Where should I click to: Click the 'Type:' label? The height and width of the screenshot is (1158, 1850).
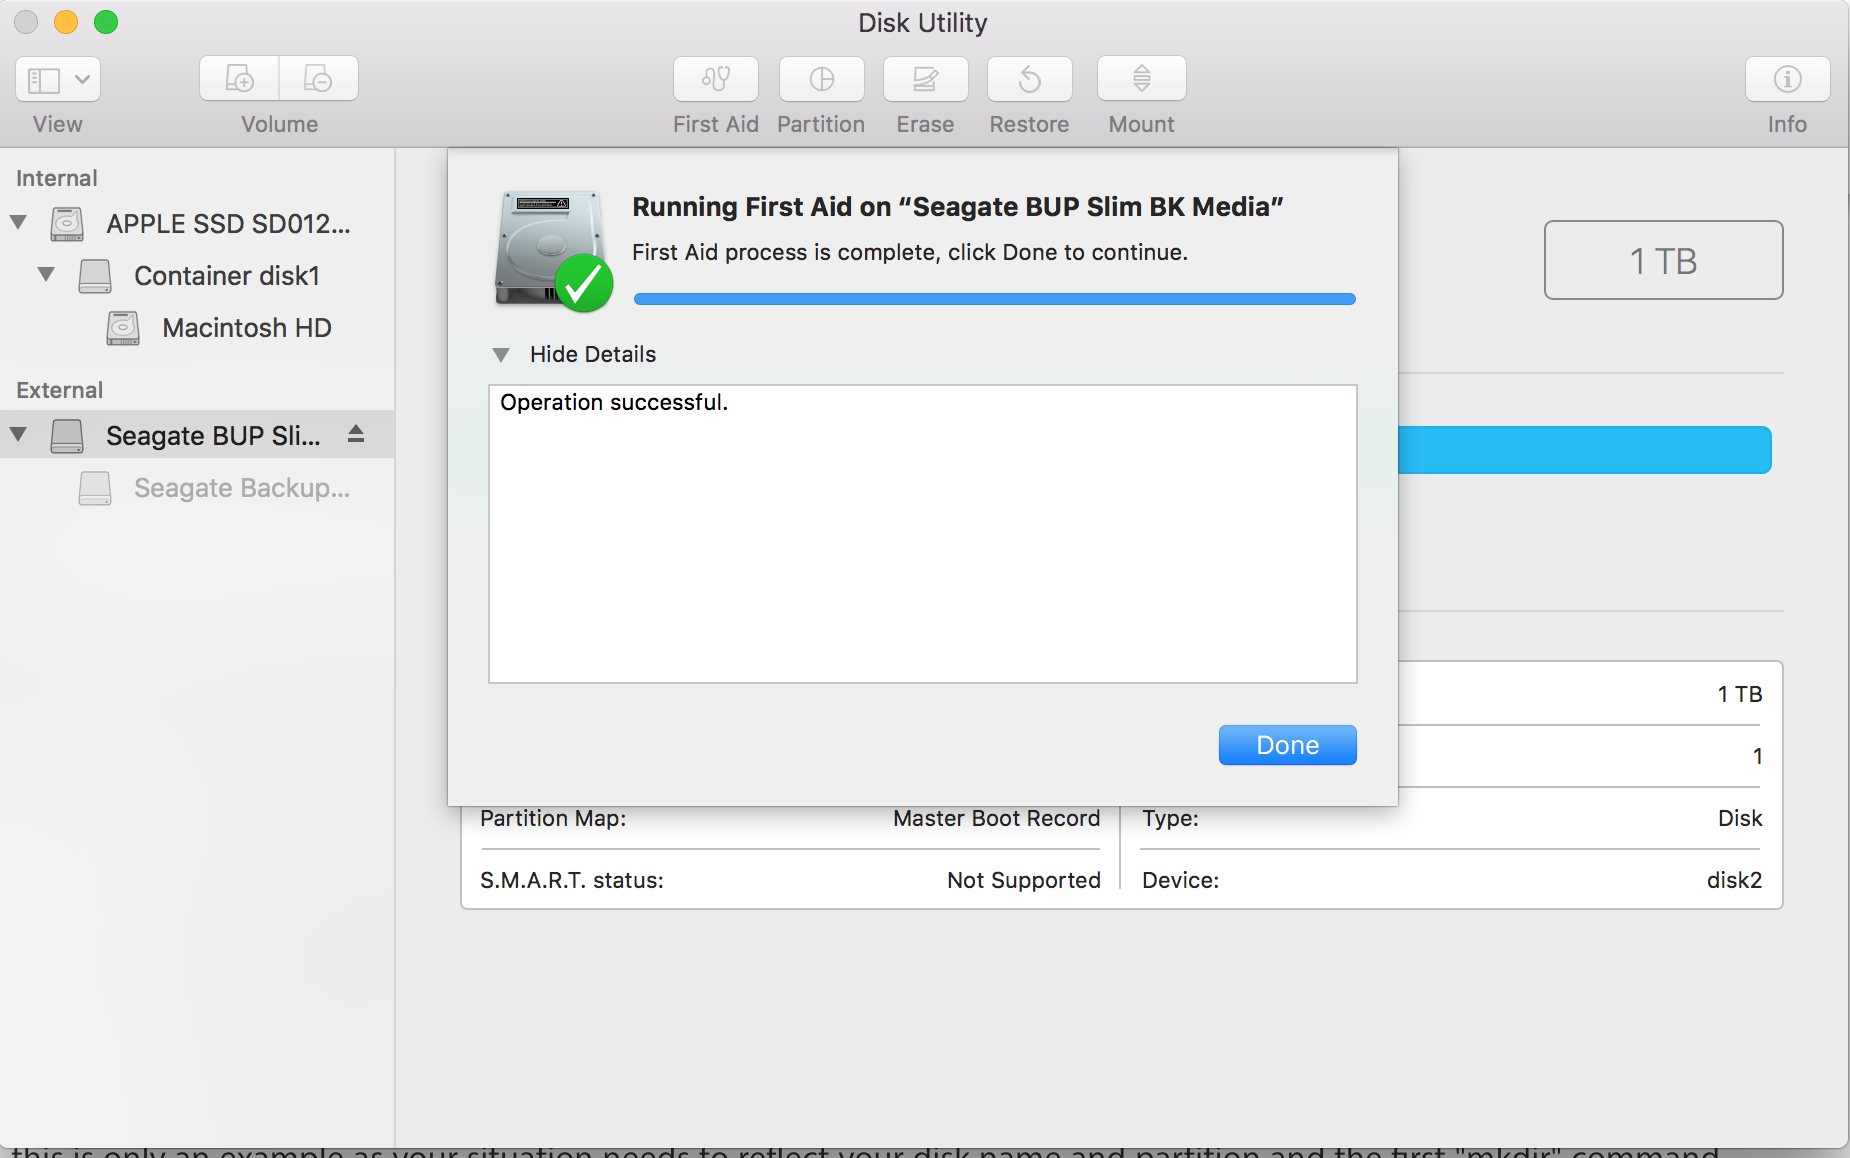pos(1171,818)
